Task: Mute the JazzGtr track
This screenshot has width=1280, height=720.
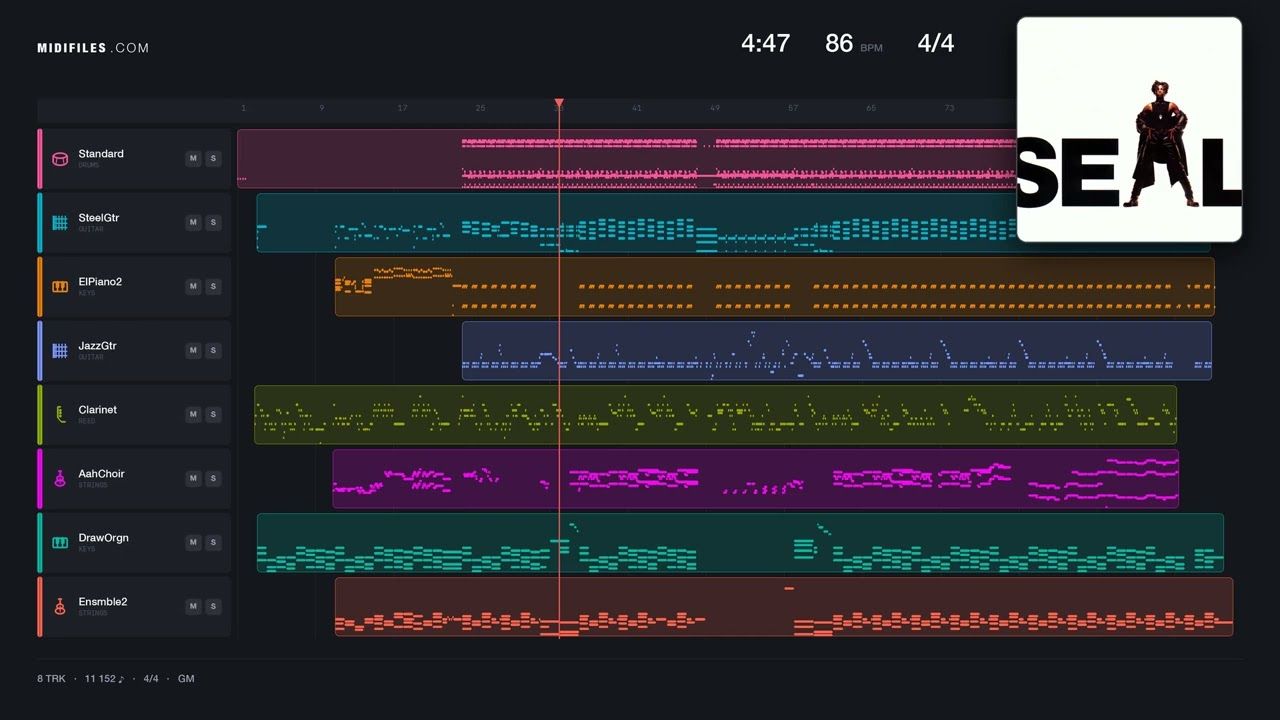Action: [x=193, y=350]
